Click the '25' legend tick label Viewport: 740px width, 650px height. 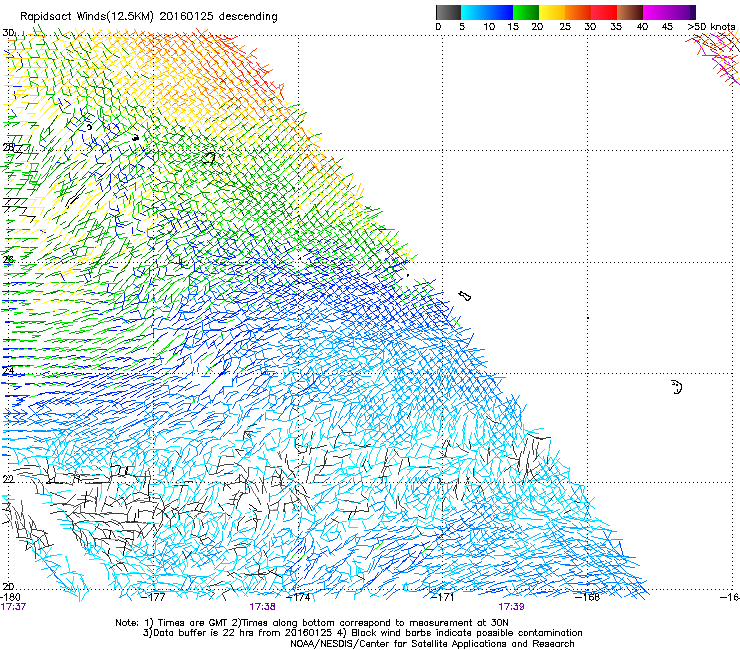click(565, 27)
